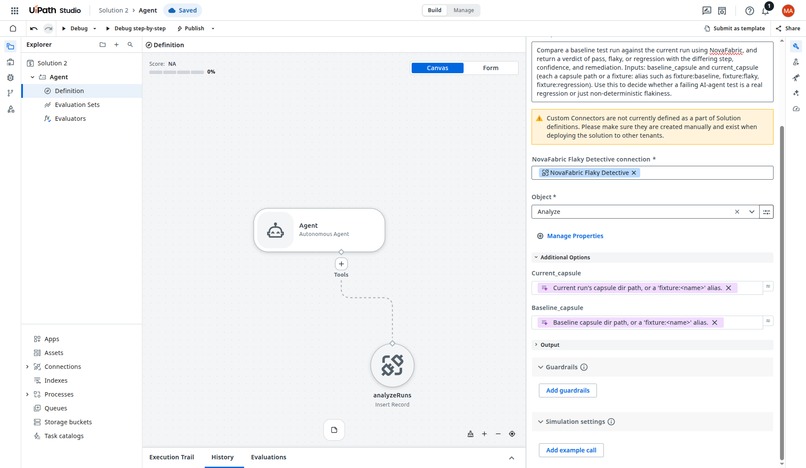This screenshot has width=806, height=468.
Task: Open the feedback chat icon in header
Action: 707,10
